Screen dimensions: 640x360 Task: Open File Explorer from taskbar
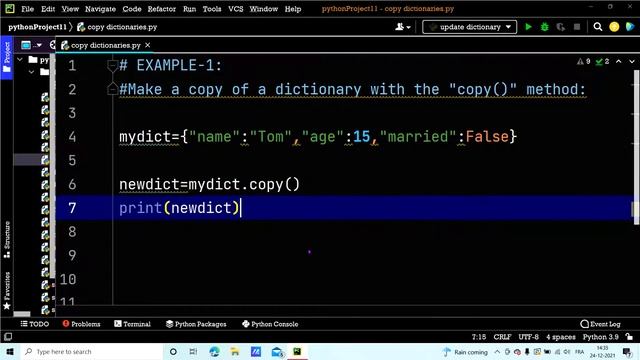(x=235, y=351)
